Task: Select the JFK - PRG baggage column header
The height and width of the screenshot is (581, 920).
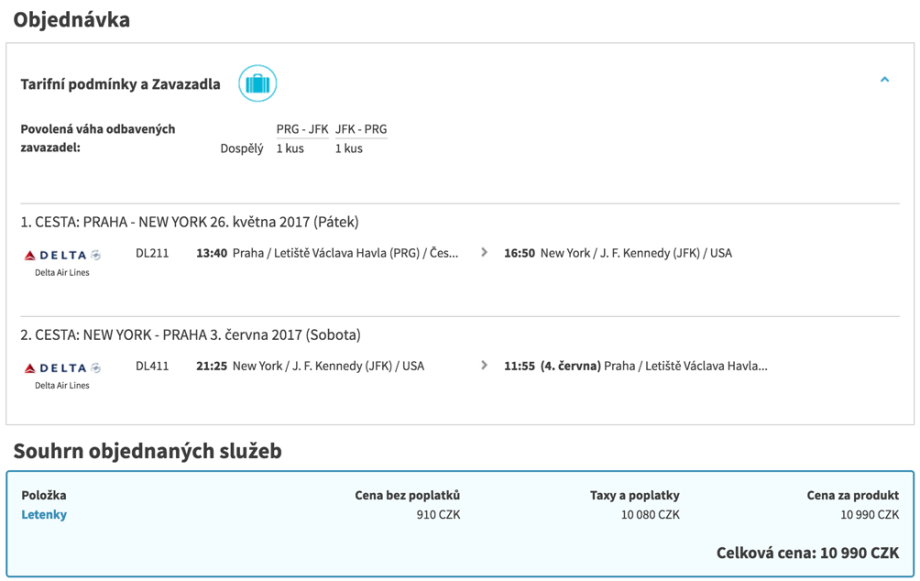Action: point(361,129)
